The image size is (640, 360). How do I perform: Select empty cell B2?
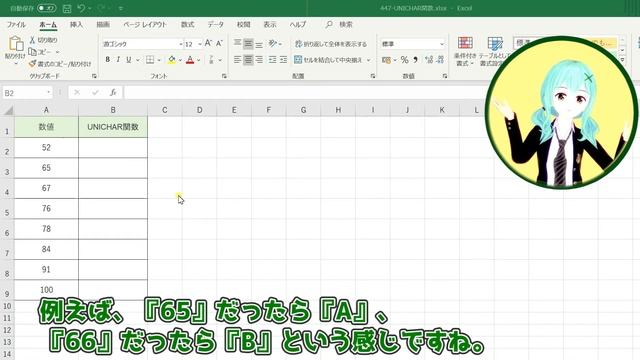[x=113, y=147]
